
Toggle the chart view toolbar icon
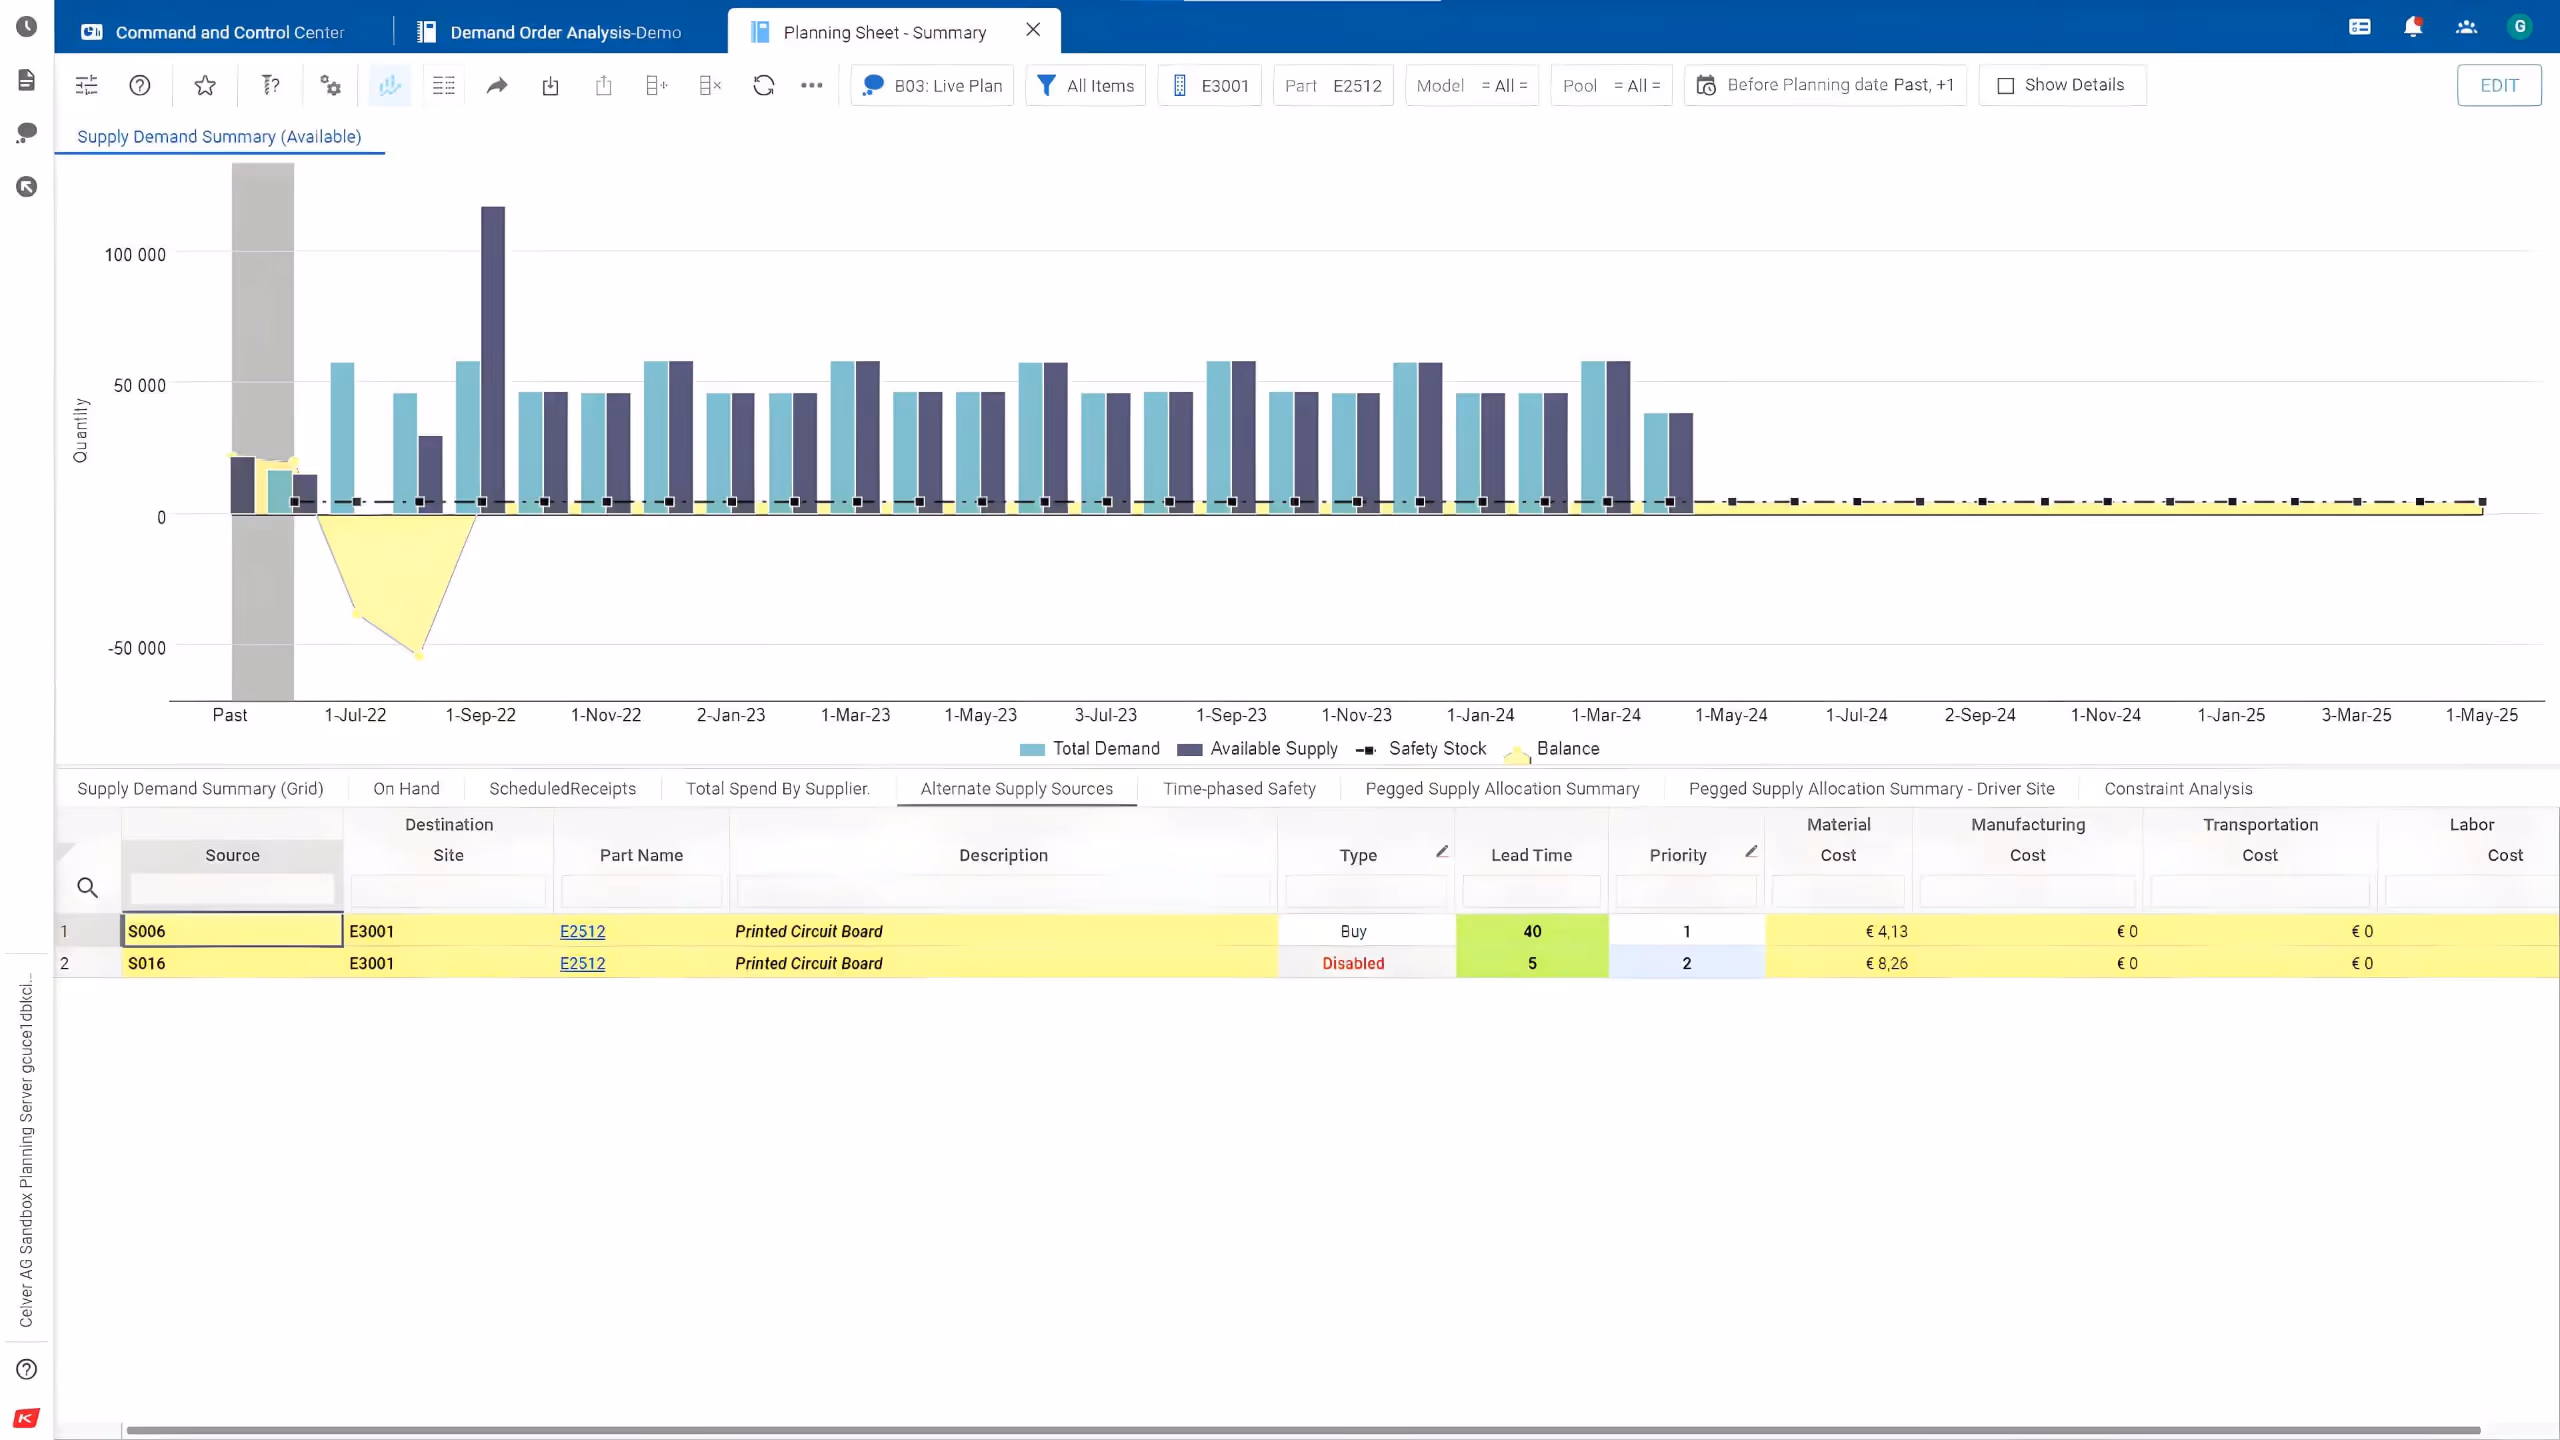[x=390, y=86]
